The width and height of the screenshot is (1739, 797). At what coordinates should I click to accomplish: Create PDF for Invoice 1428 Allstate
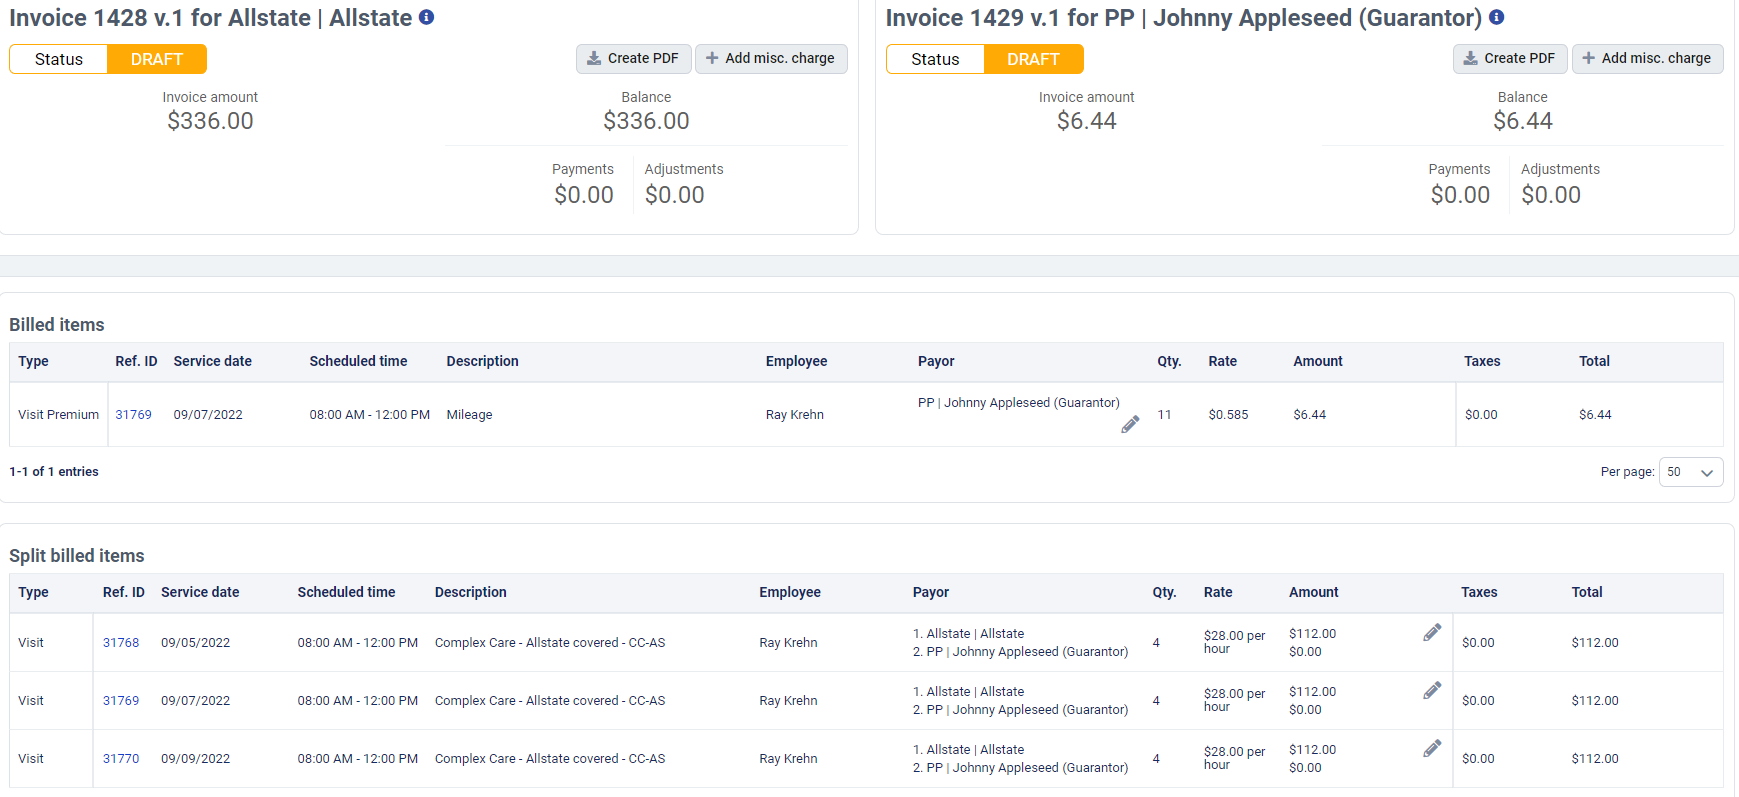633,59
